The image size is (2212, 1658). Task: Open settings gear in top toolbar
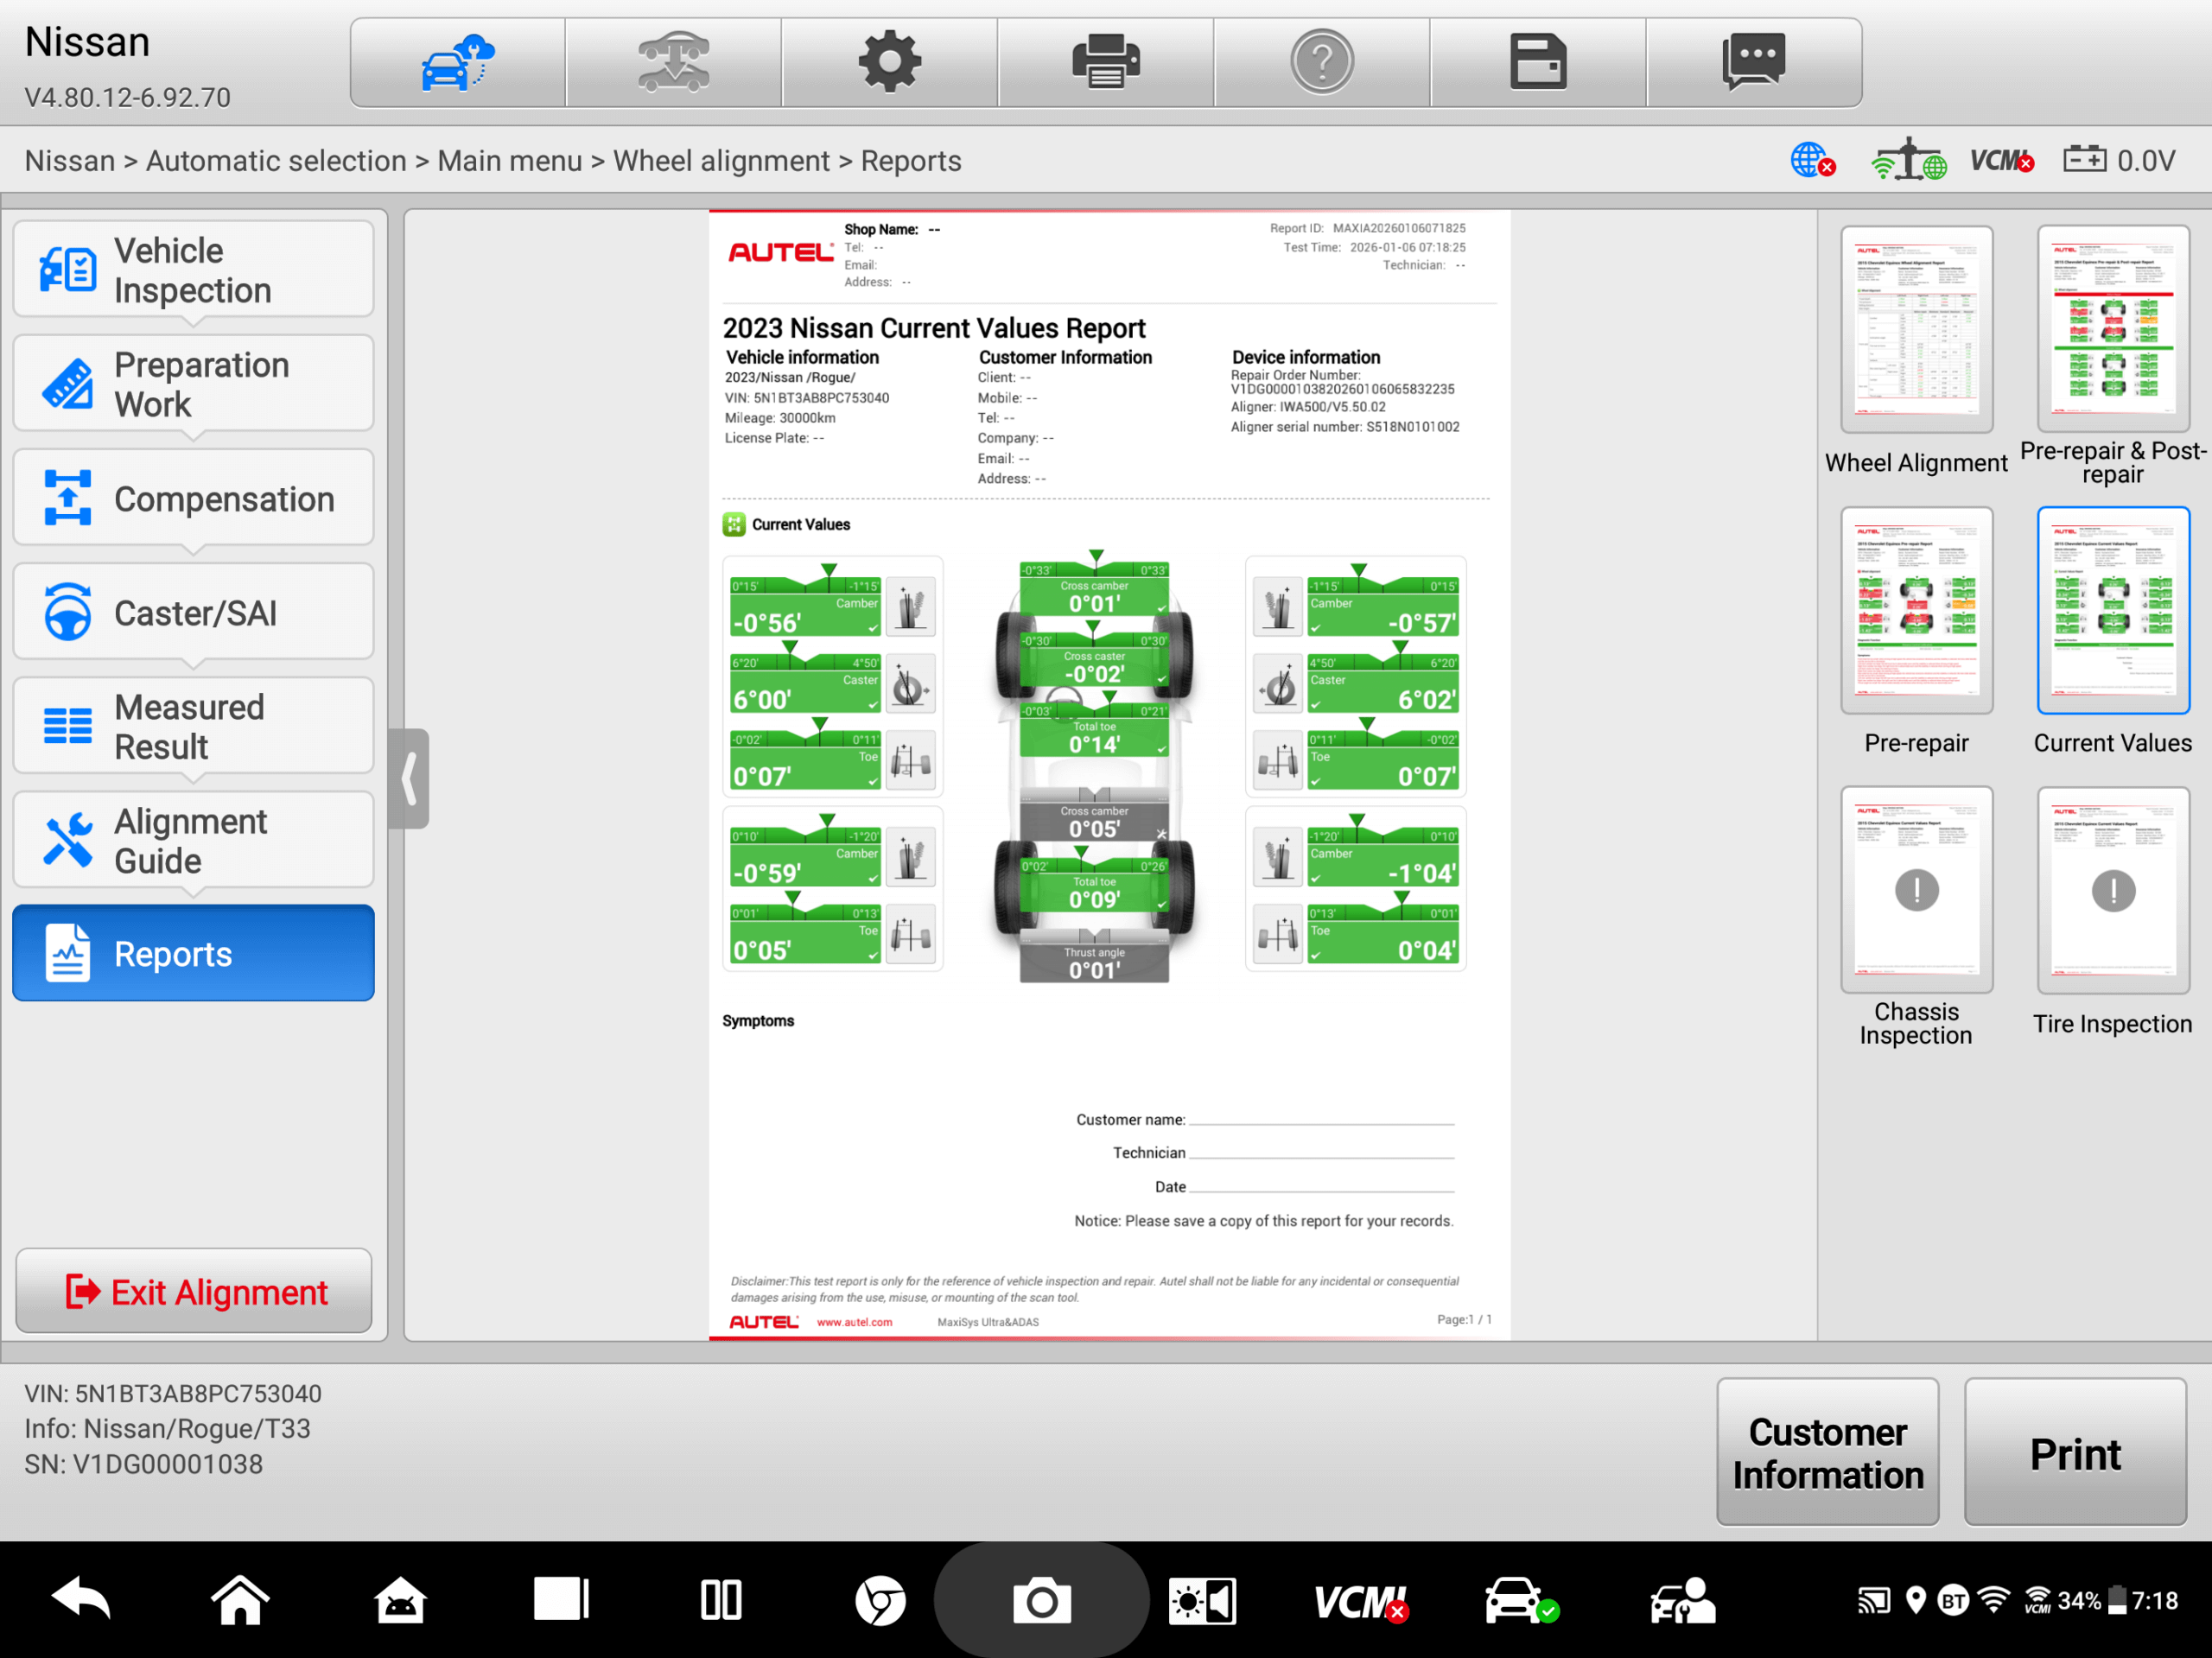[890, 62]
